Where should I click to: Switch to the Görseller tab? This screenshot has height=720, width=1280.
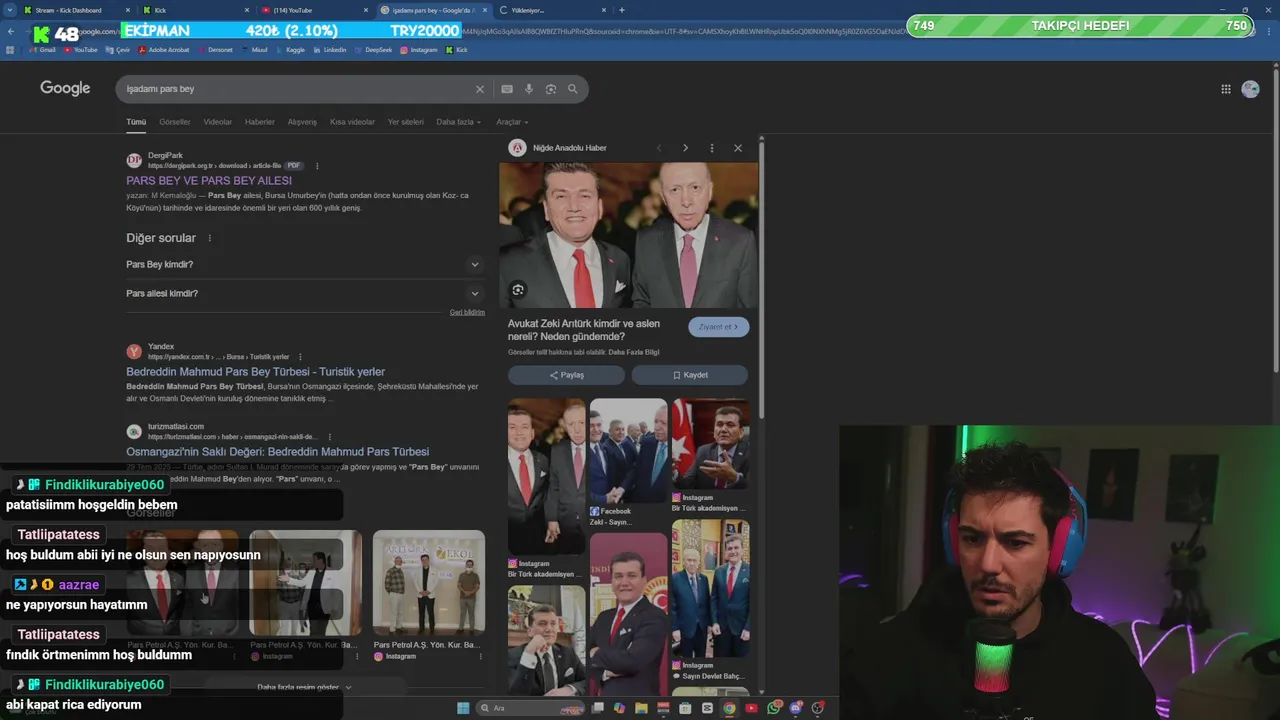pyautogui.click(x=174, y=122)
